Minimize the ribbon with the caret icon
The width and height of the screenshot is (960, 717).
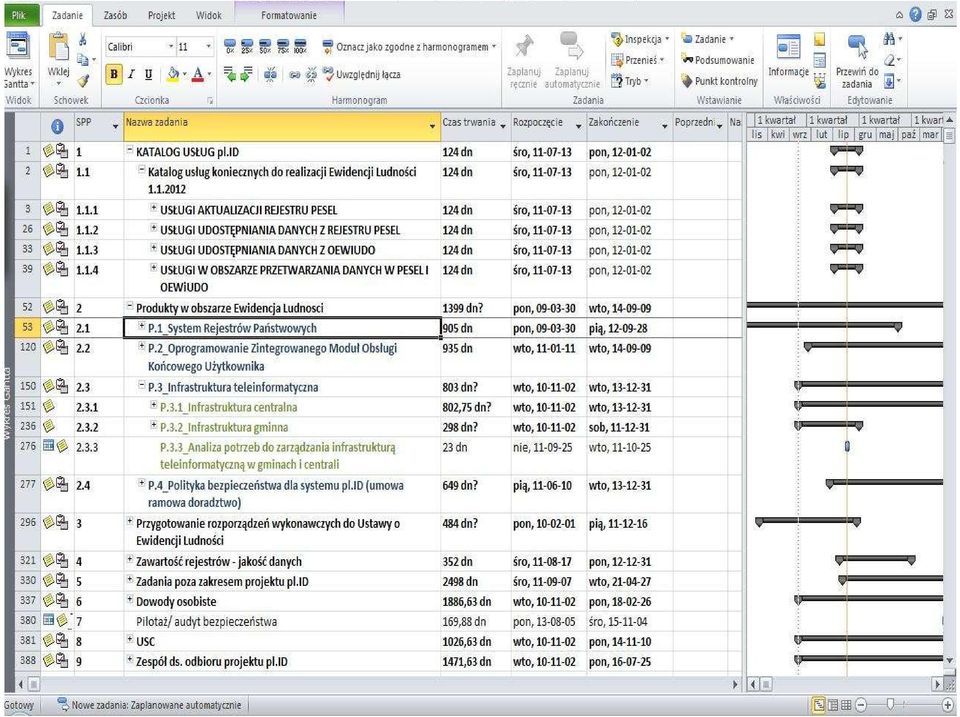tap(899, 15)
